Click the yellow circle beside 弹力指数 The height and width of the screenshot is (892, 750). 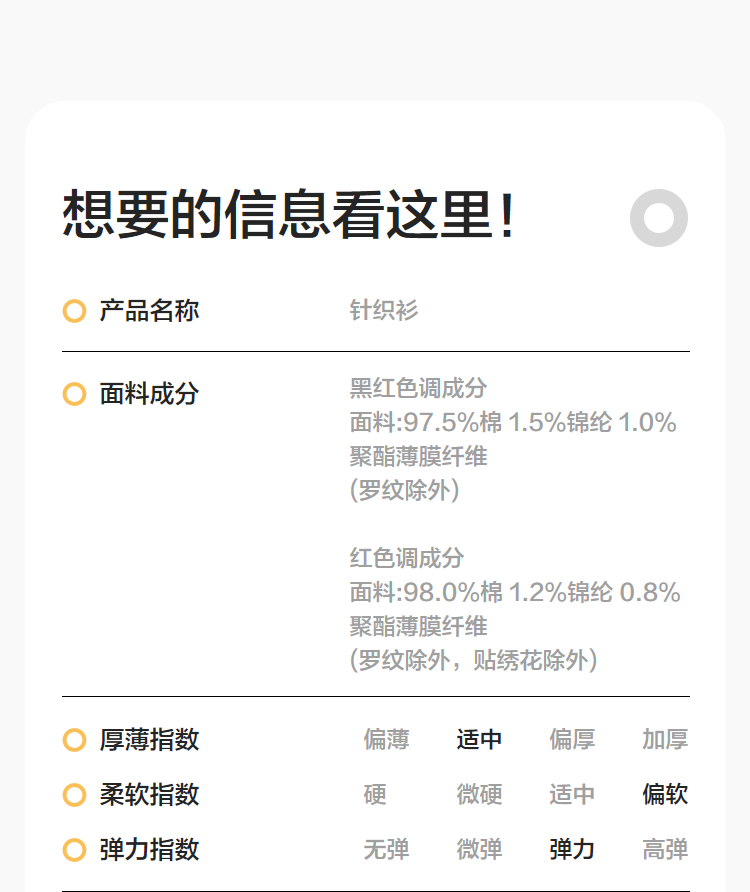coord(74,850)
